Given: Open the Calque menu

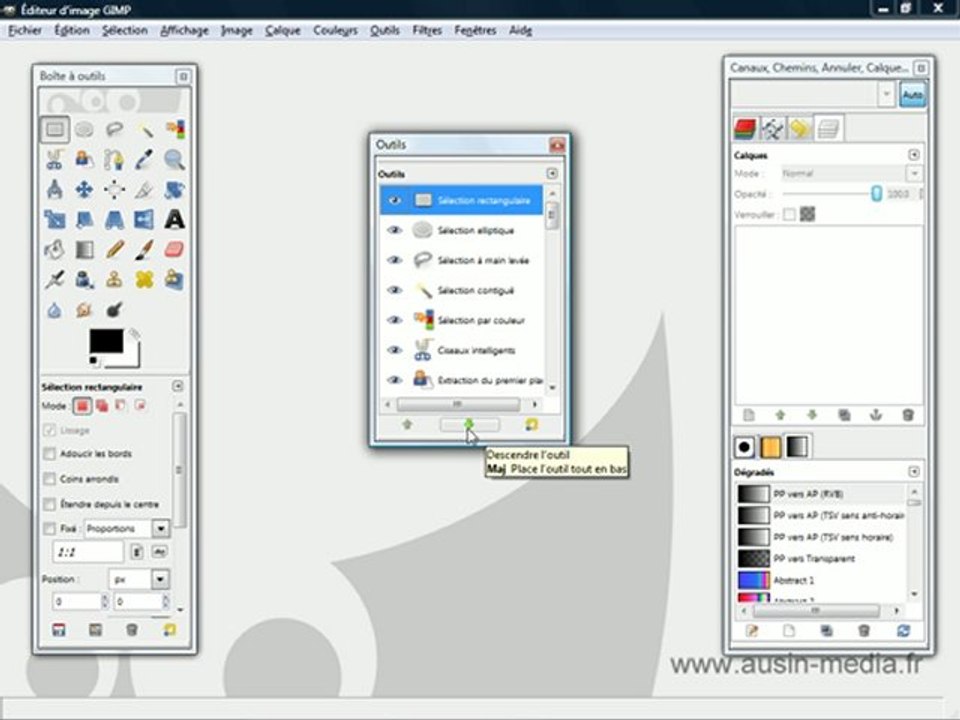Looking at the screenshot, I should tap(282, 30).
